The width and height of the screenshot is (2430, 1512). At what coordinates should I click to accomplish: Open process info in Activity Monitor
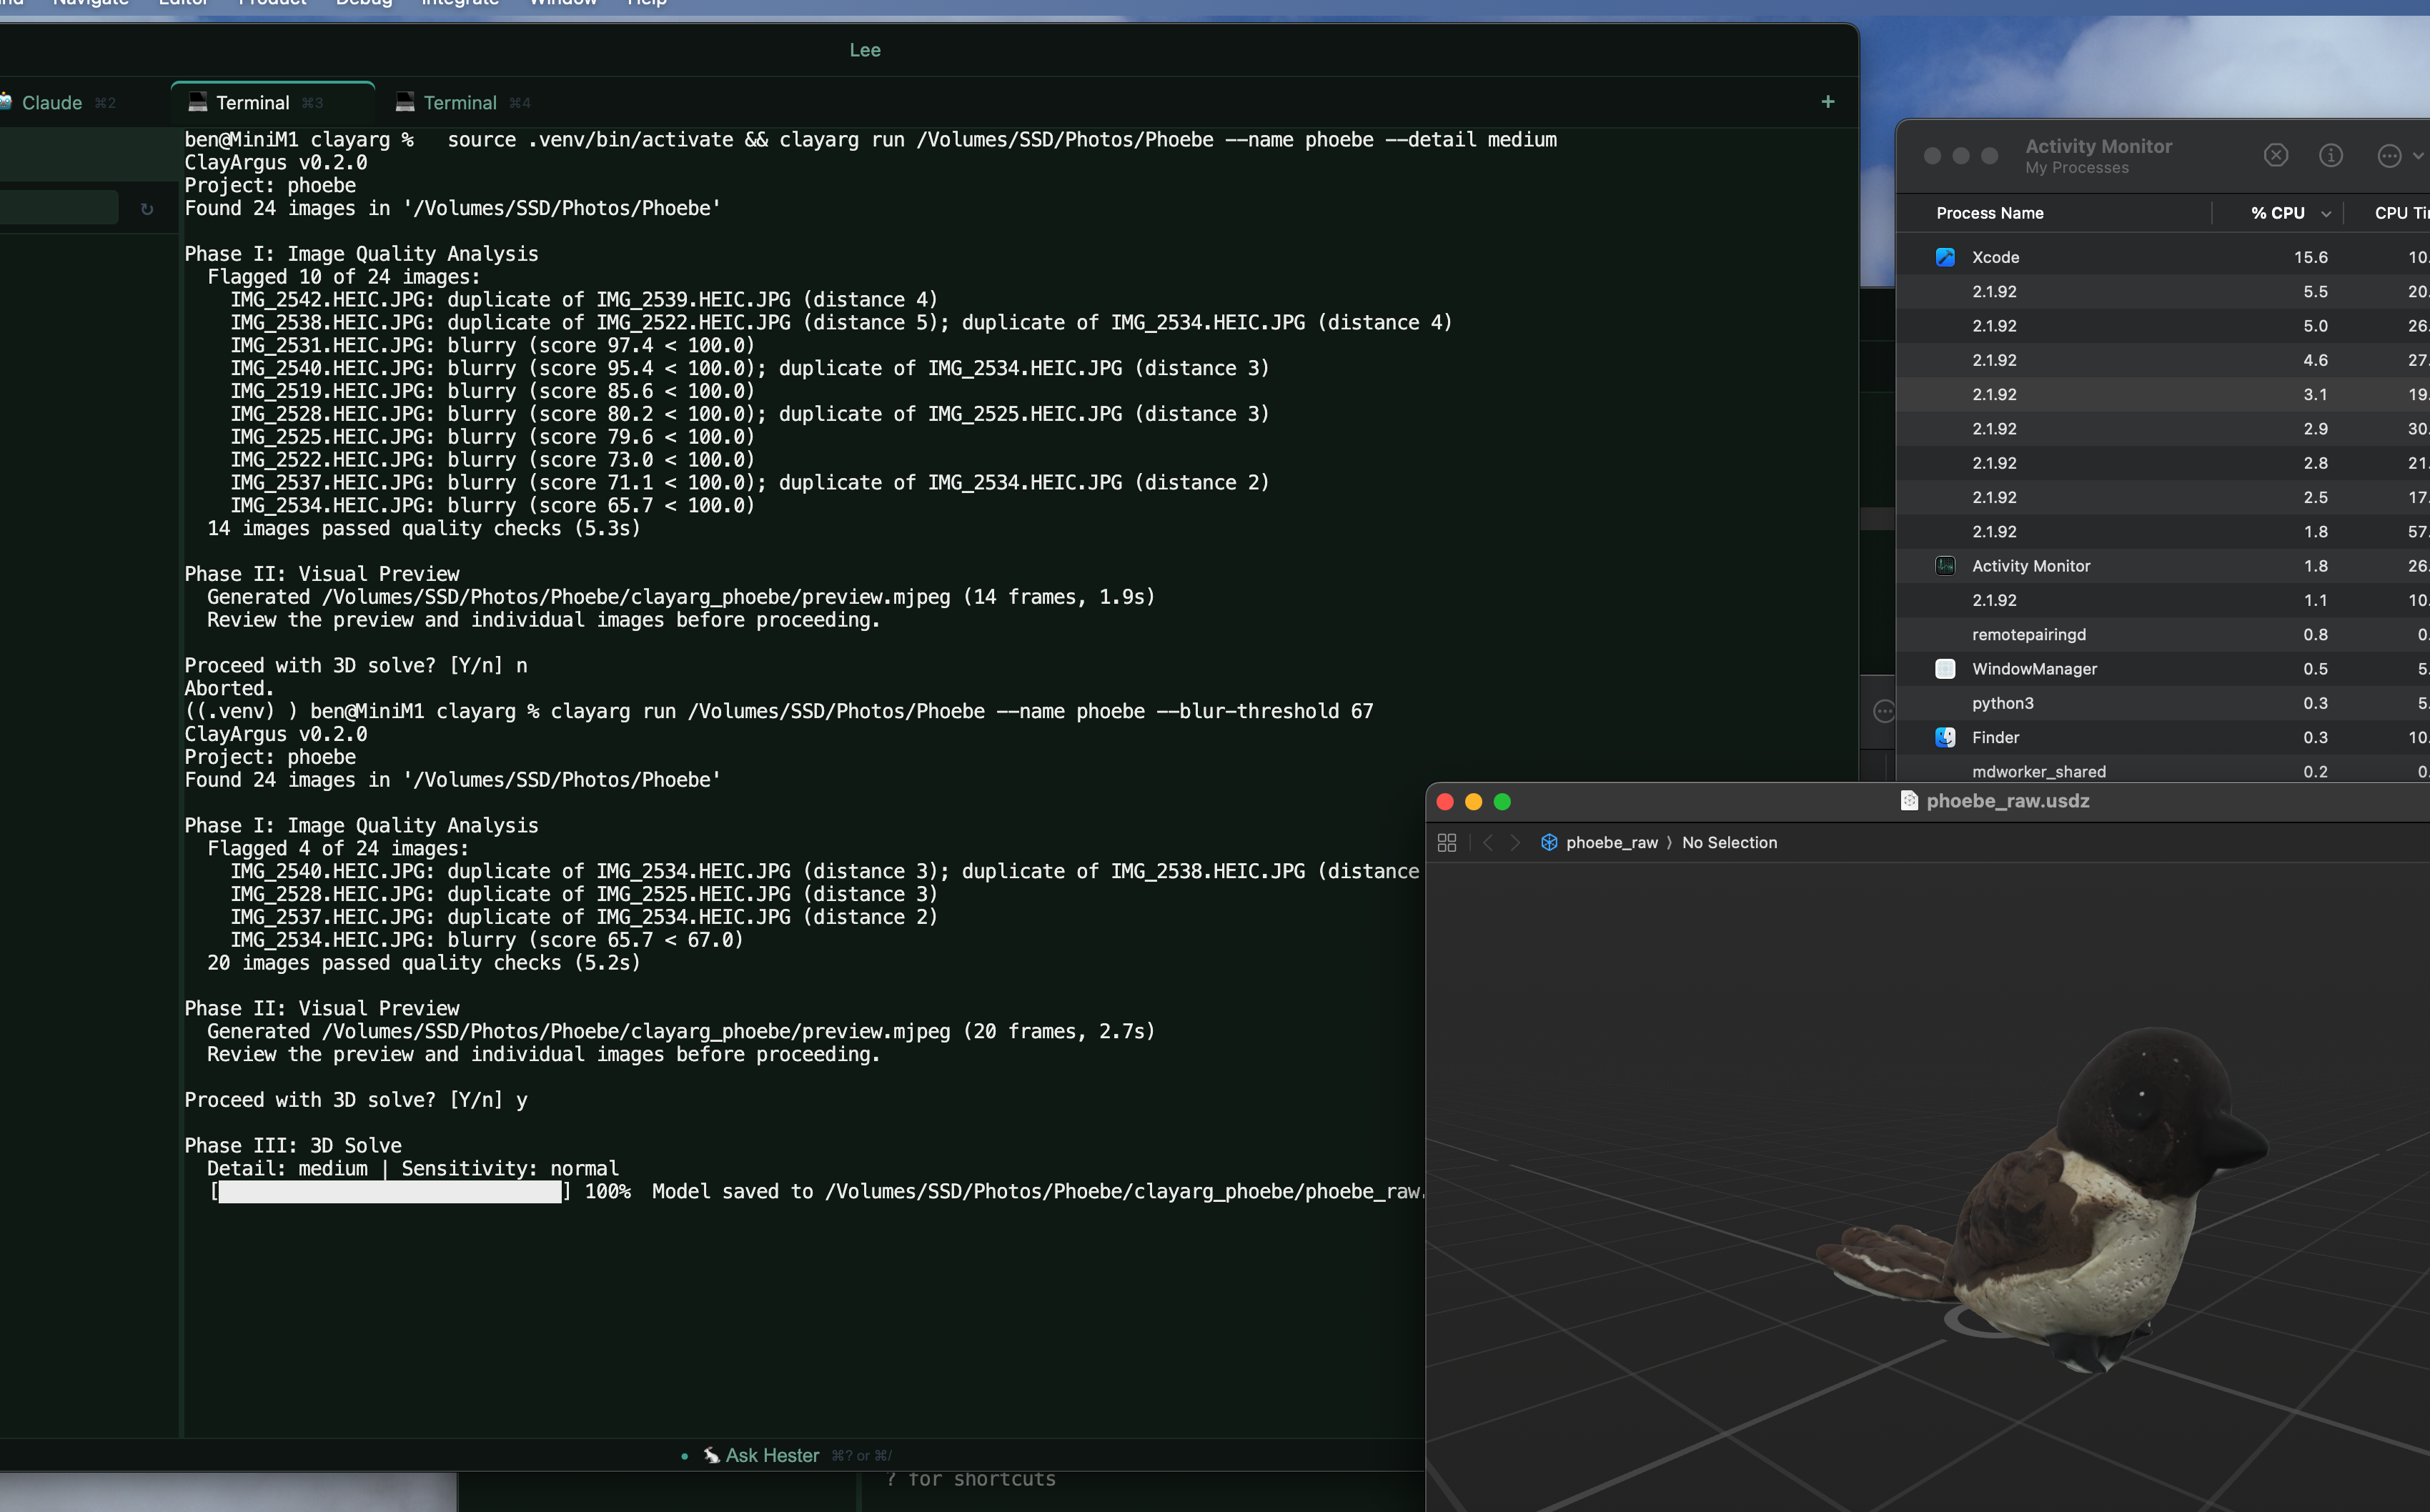2331,155
